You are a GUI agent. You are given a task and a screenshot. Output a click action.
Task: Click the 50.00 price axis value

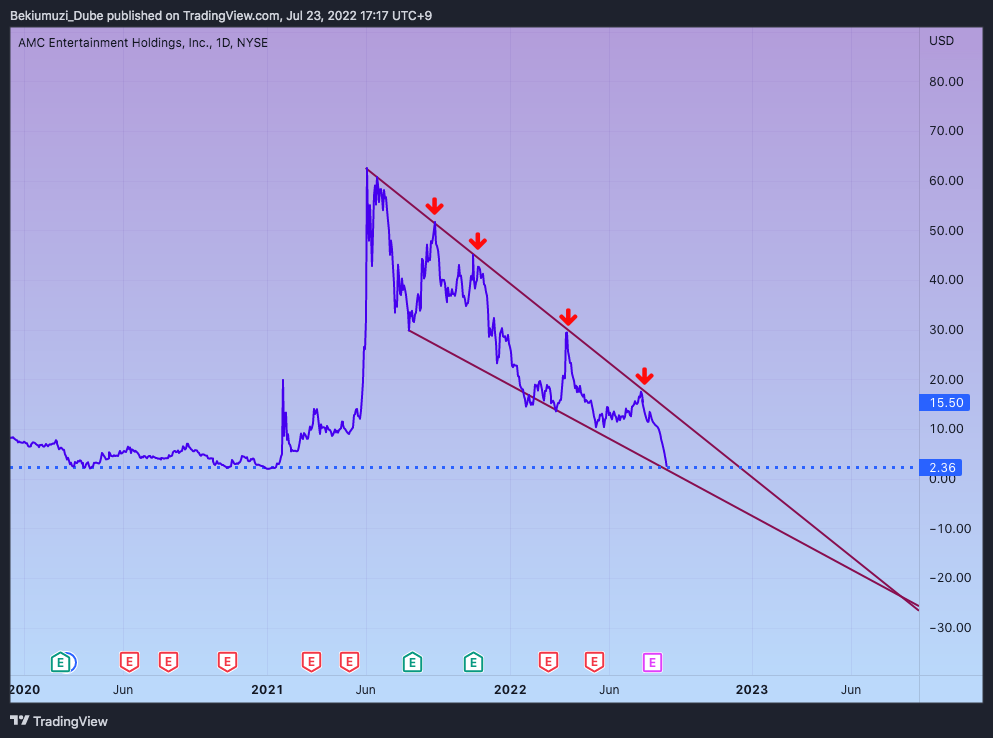coord(946,231)
